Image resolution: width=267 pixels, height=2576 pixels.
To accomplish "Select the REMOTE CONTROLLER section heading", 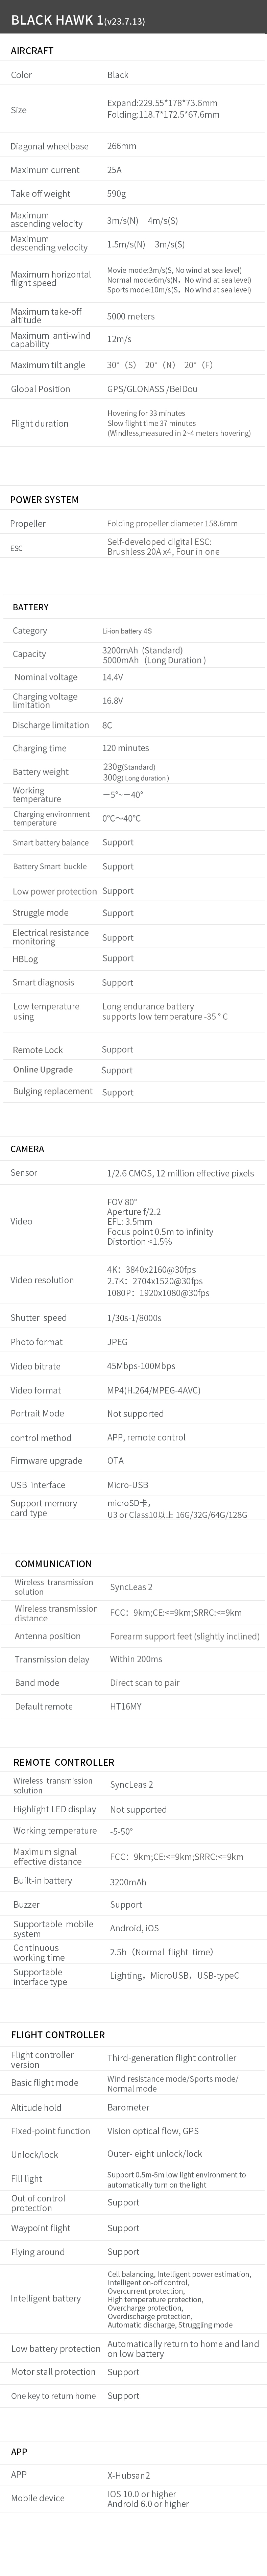I will click(x=64, y=1762).
